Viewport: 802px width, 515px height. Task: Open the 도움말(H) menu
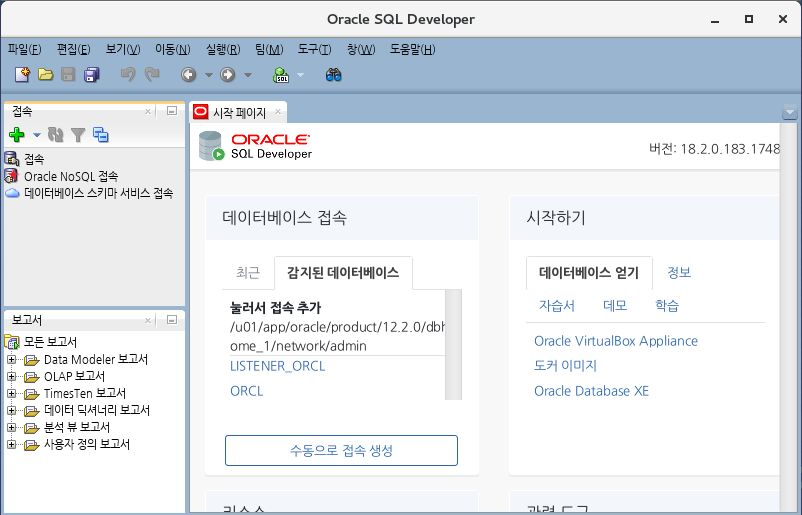[x=413, y=49]
